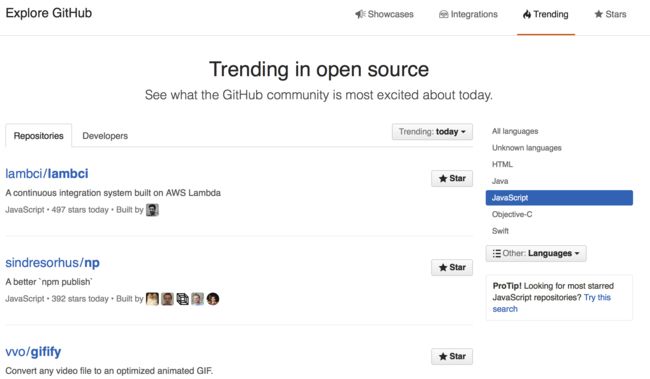The height and width of the screenshot is (379, 650).
Task: Follow the 'Try this search' link
Action: point(551,303)
